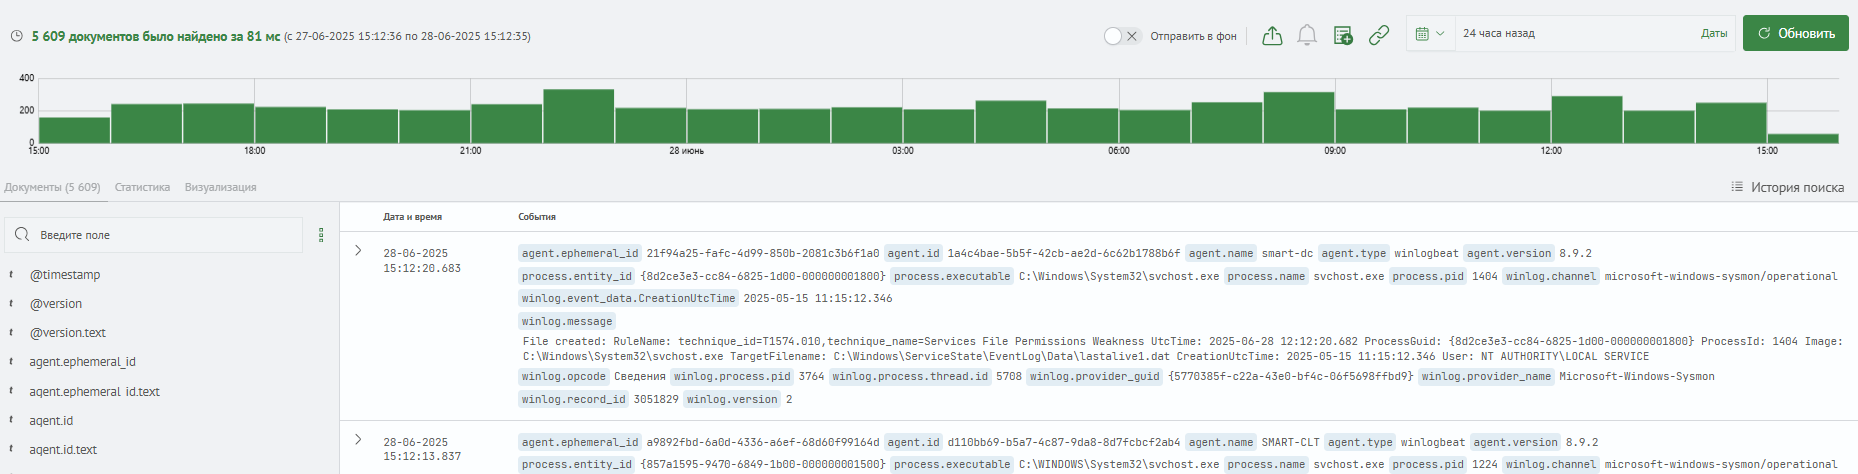
Task: Select the @version field
Action: click(56, 304)
